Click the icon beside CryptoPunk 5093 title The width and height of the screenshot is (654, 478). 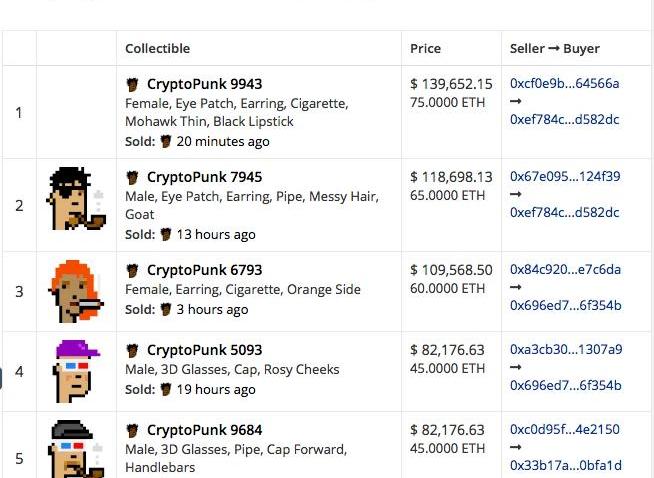(x=132, y=351)
